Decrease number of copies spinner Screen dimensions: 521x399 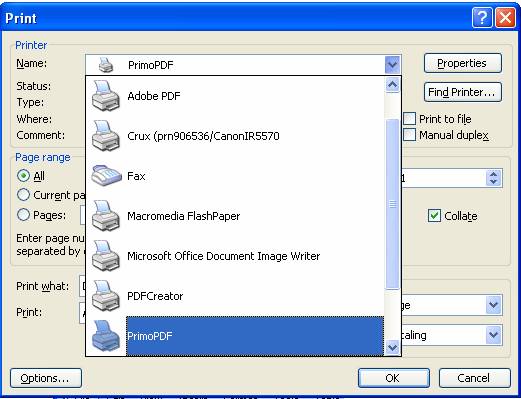(x=493, y=182)
